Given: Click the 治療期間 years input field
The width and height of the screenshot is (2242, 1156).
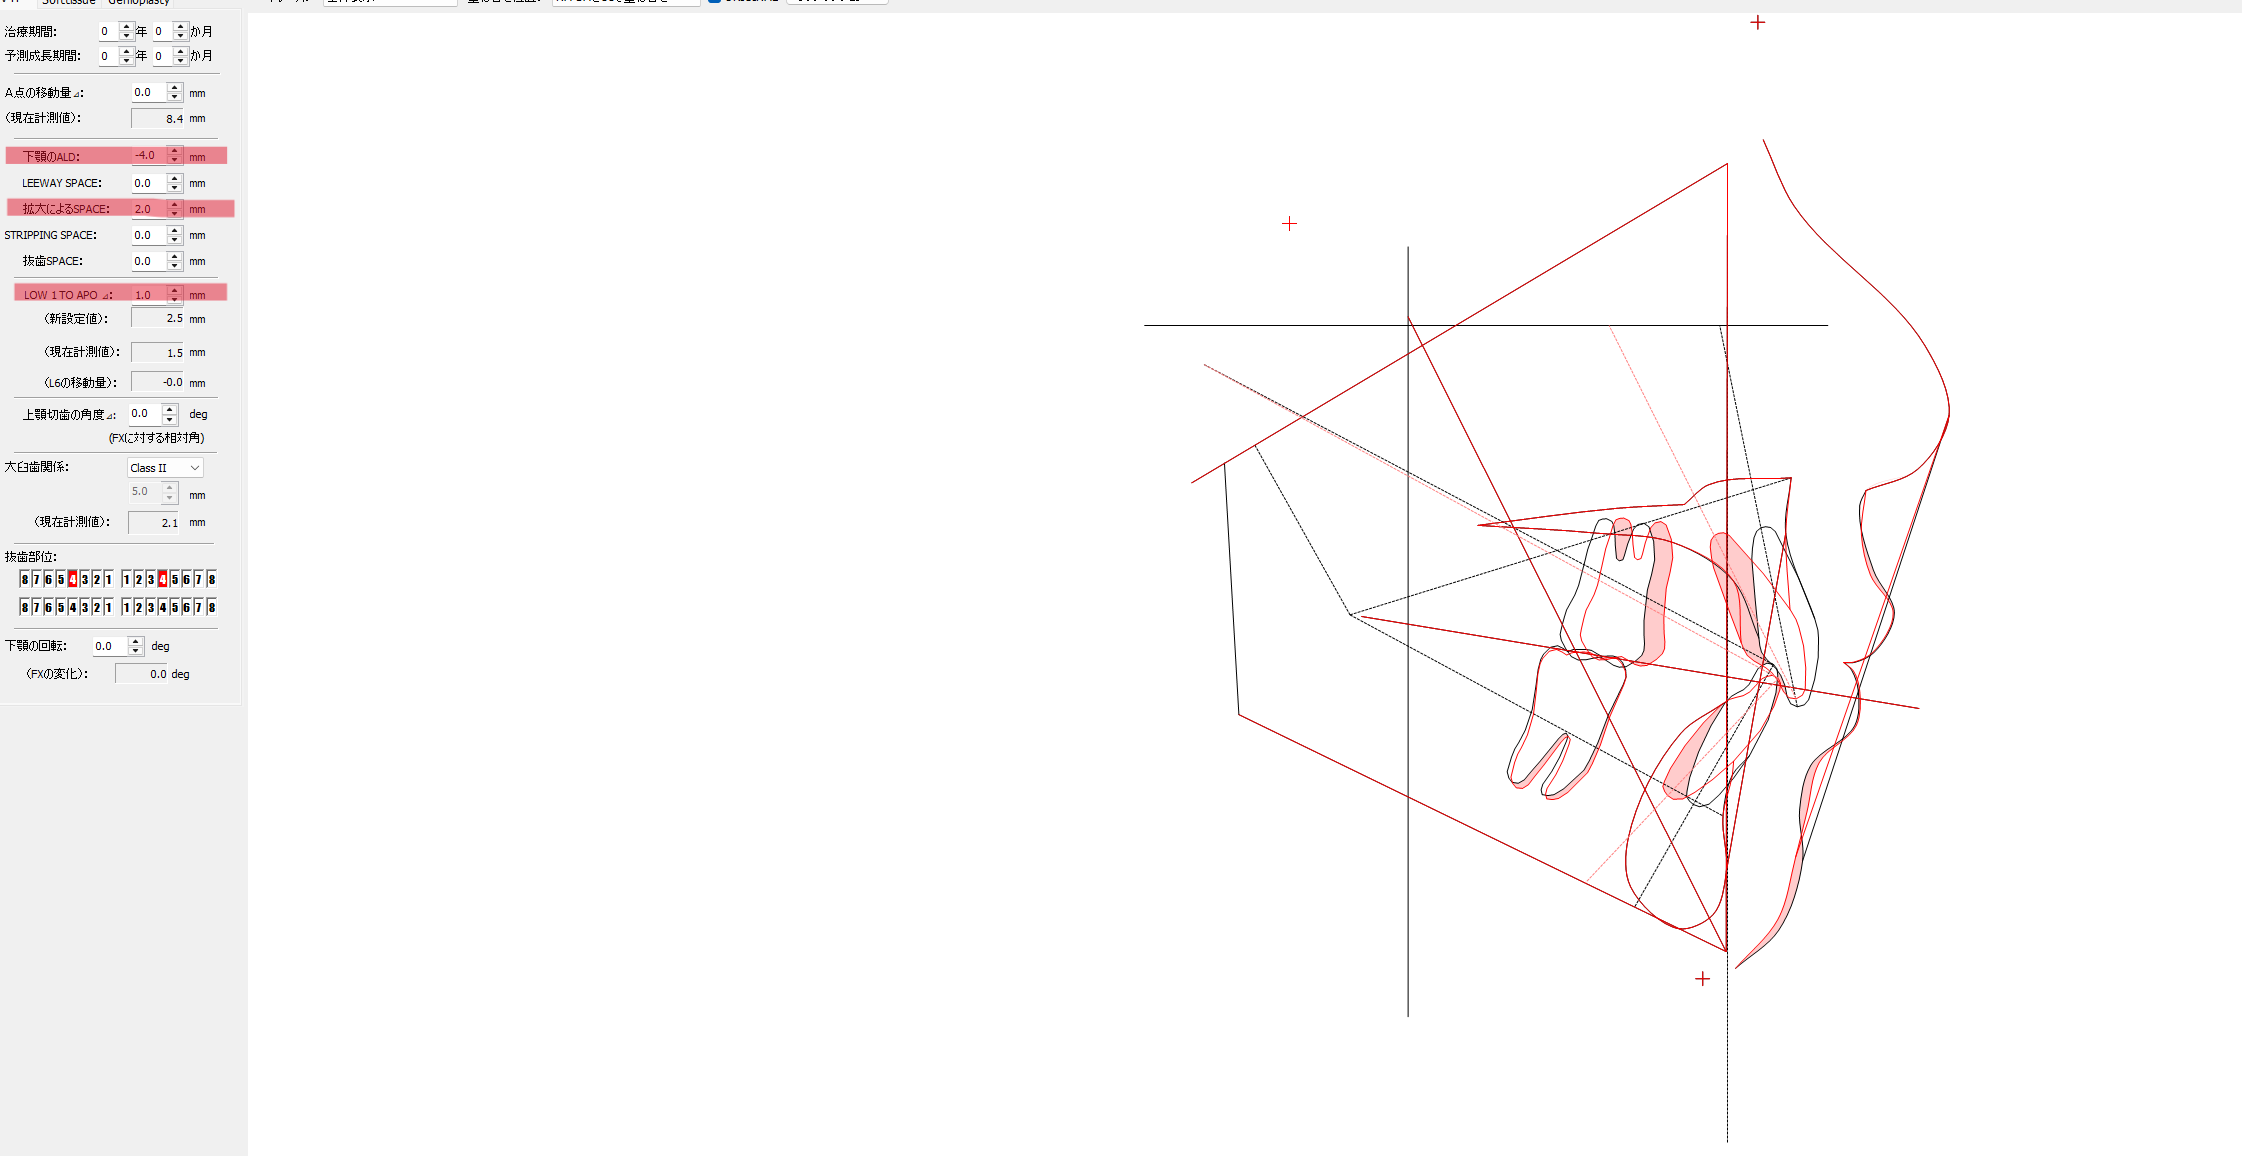Looking at the screenshot, I should click(x=109, y=31).
